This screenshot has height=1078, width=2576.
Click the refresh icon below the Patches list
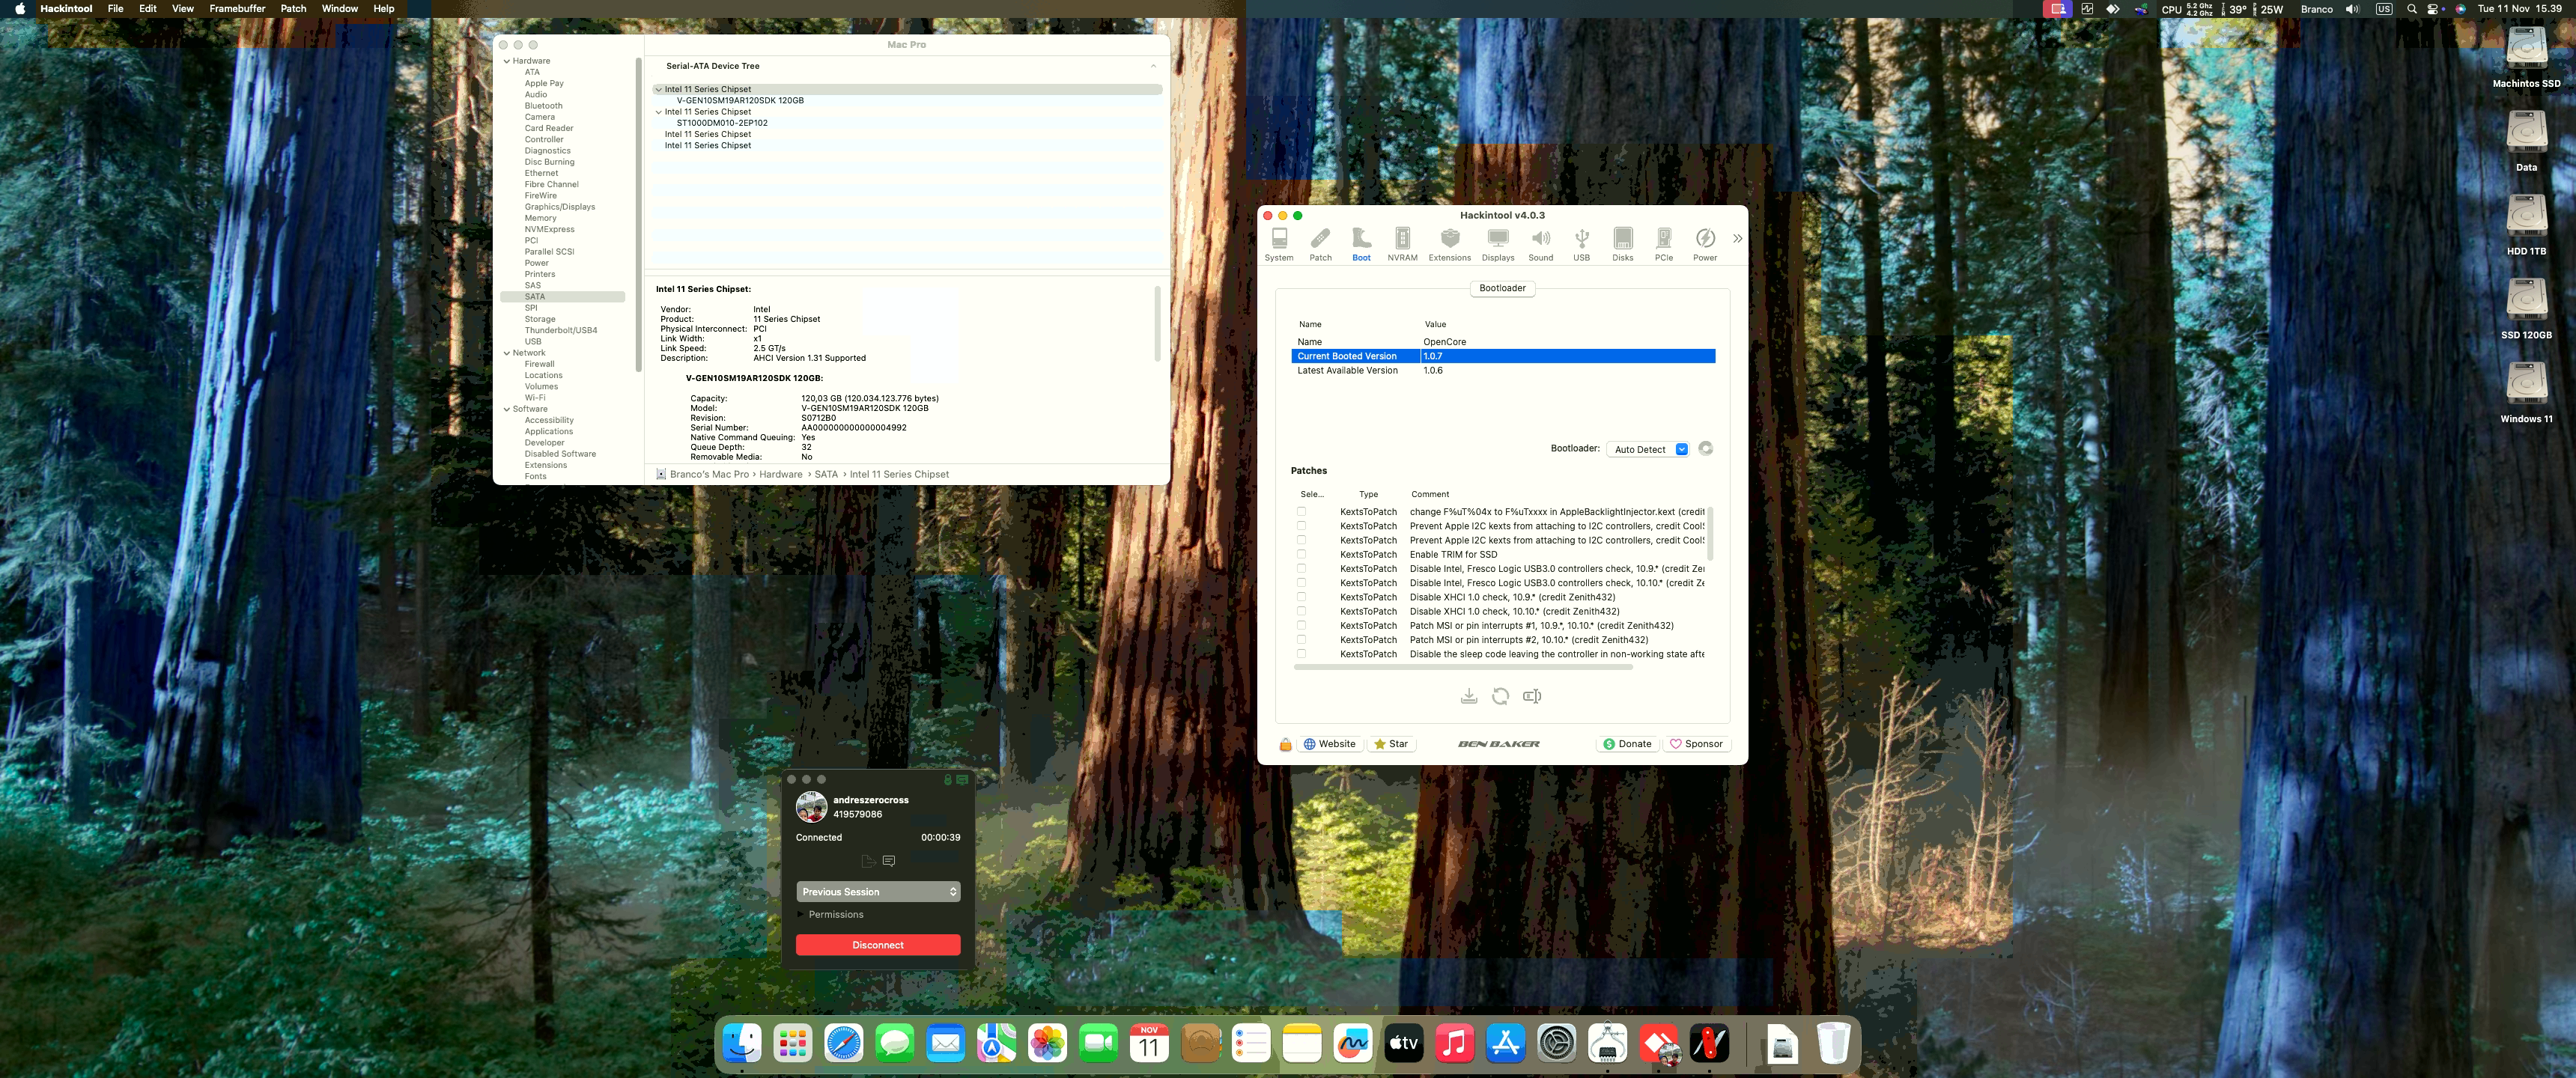click(x=1500, y=696)
